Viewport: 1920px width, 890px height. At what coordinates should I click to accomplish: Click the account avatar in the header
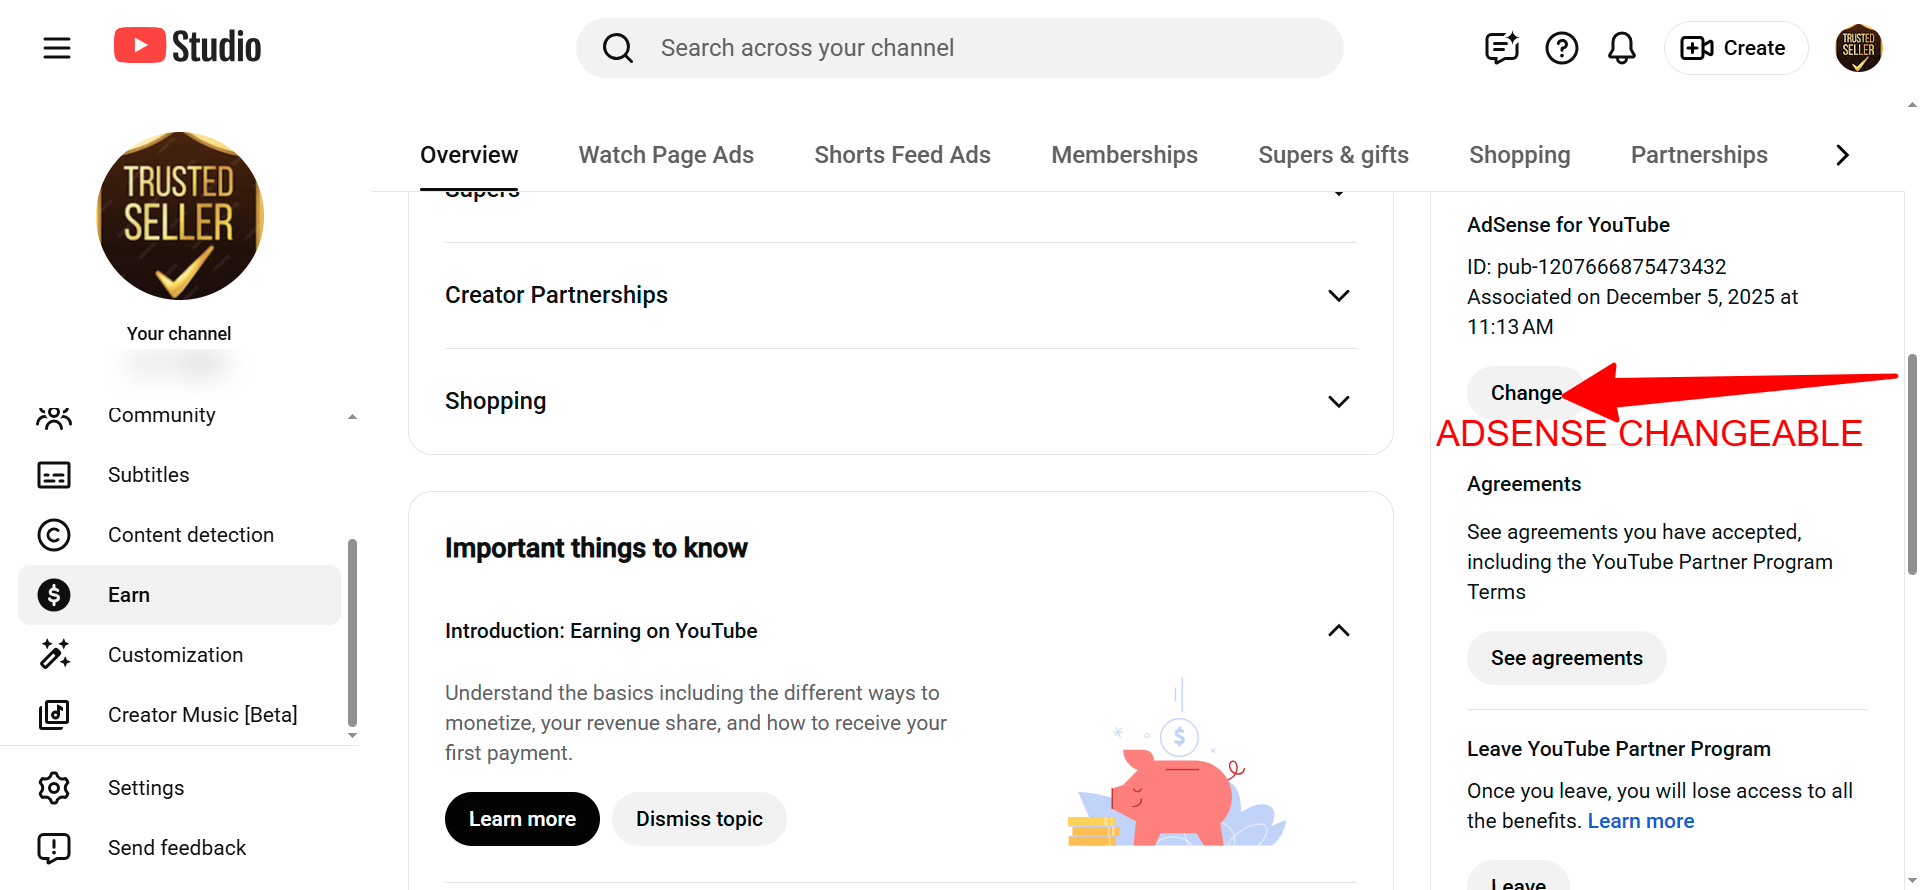pos(1858,48)
